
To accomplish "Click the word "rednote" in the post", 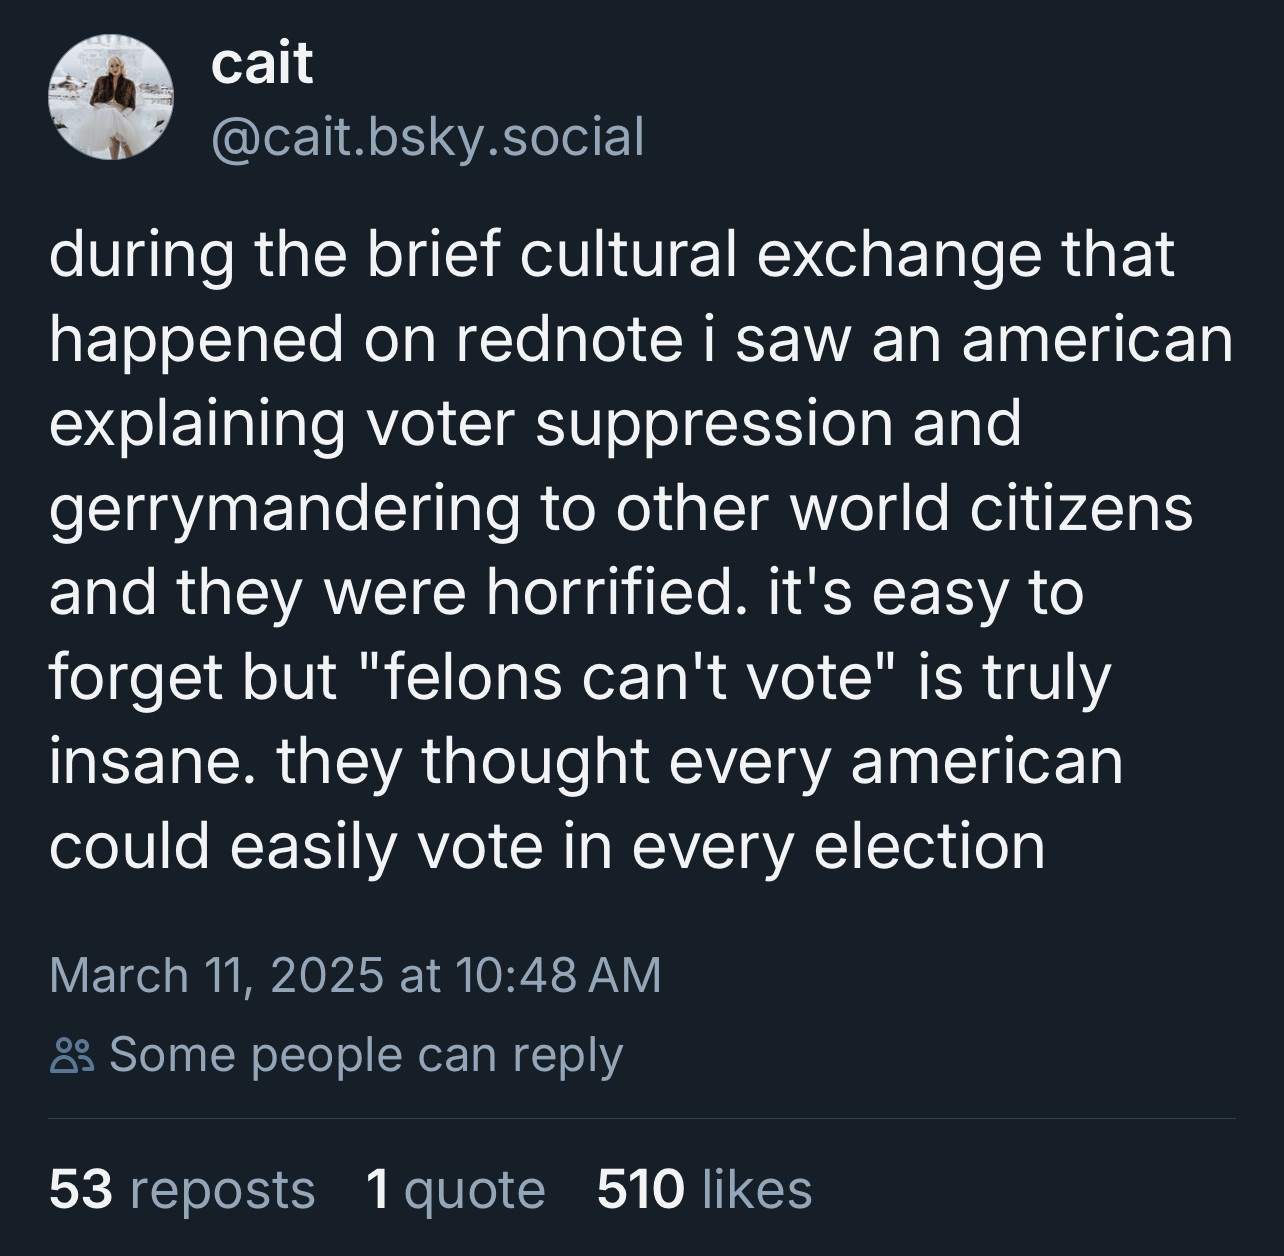I will tap(569, 339).
